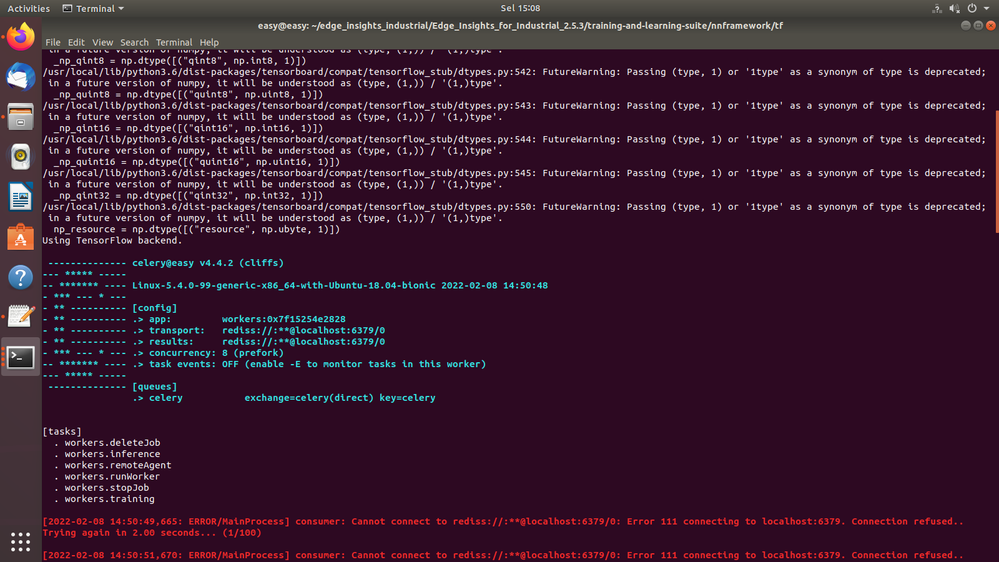Open the Terminal app menu dropdown
The width and height of the screenshot is (999, 562).
pos(93,8)
